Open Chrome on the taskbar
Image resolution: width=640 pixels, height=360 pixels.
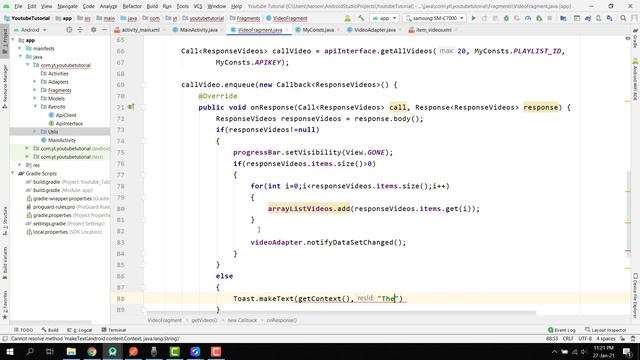coord(92,351)
